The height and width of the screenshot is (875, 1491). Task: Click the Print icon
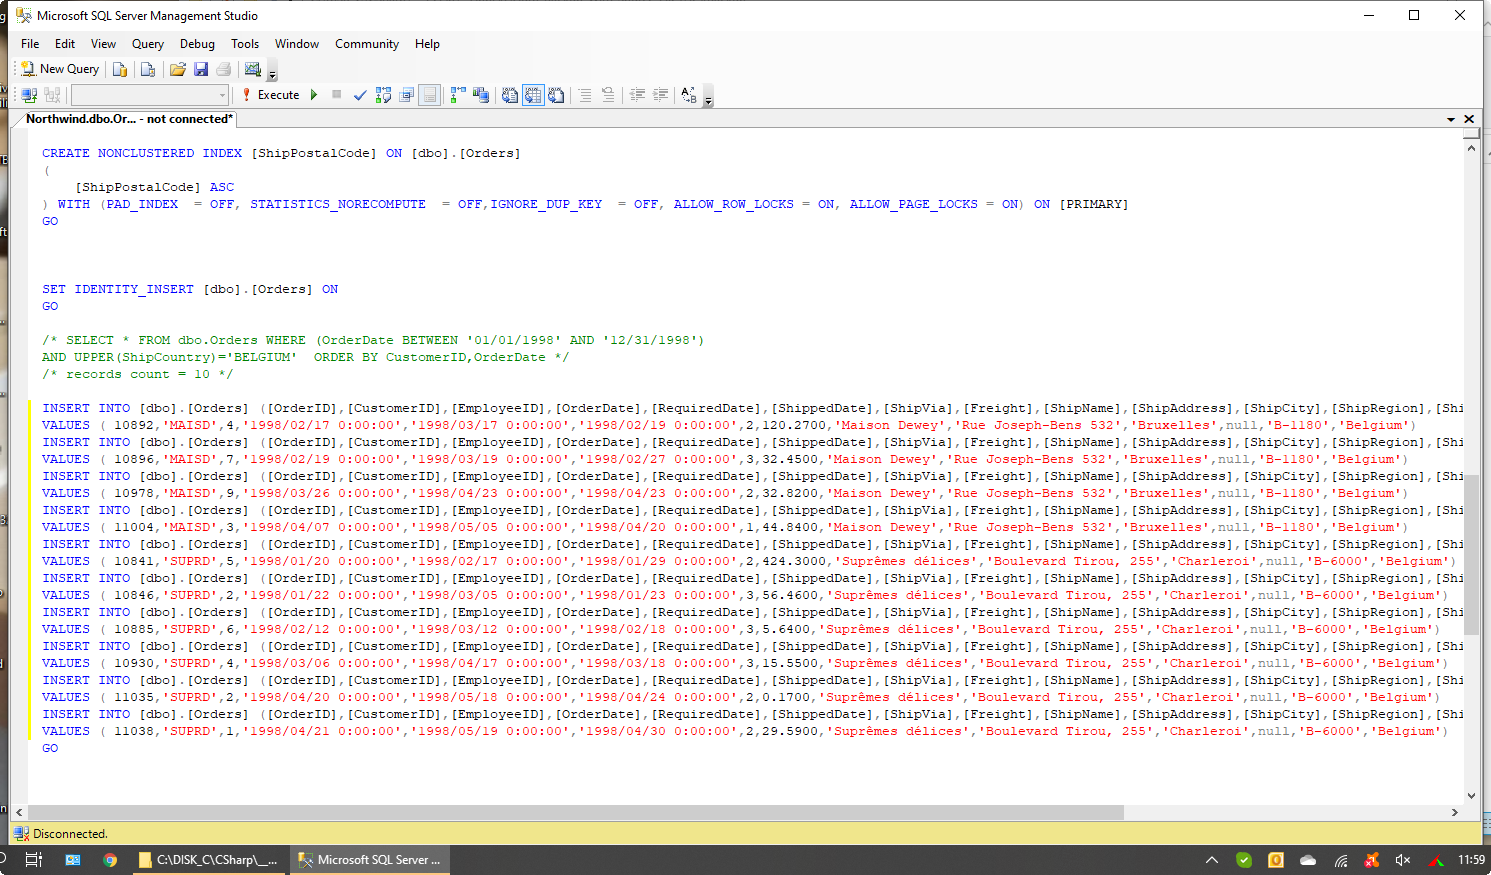click(224, 69)
